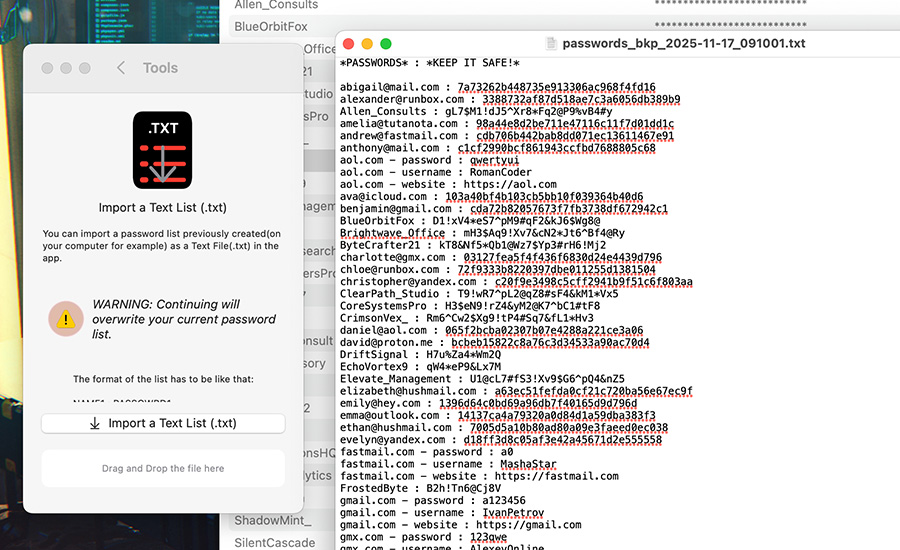Click Tools title in import dialog
Viewport: 900px width, 550px height.
pyautogui.click(x=160, y=68)
